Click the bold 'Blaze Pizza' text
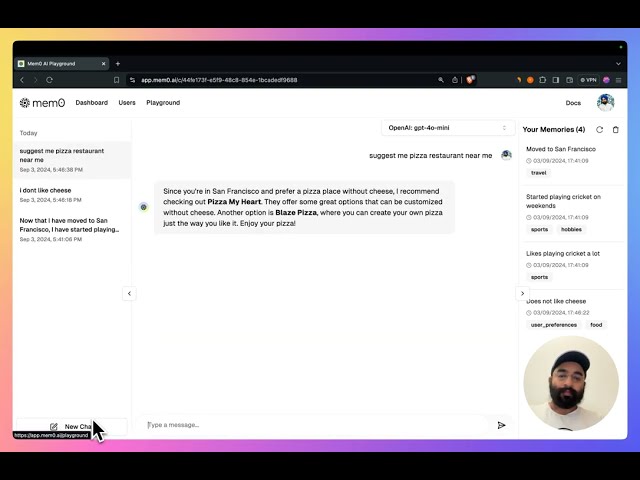The width and height of the screenshot is (640, 480). [296, 212]
